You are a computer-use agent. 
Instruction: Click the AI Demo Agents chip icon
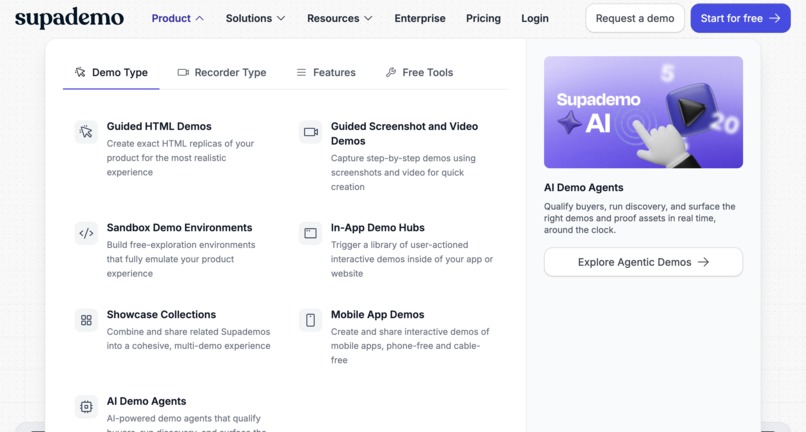click(x=86, y=407)
